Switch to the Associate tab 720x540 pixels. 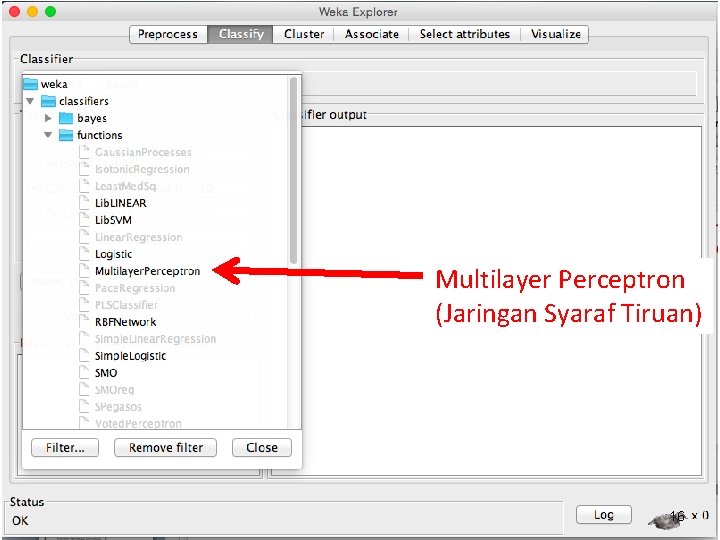click(x=371, y=34)
